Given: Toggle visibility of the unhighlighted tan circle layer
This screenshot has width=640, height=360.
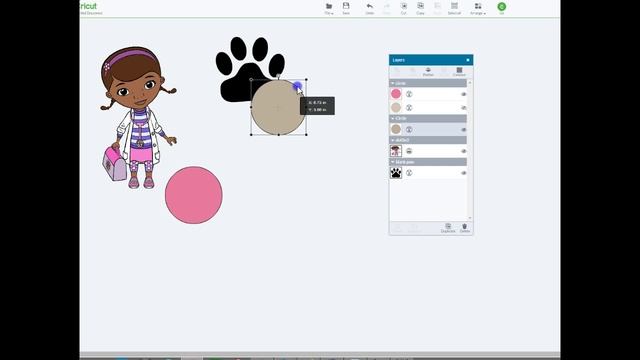Looking at the screenshot, I should click(463, 108).
